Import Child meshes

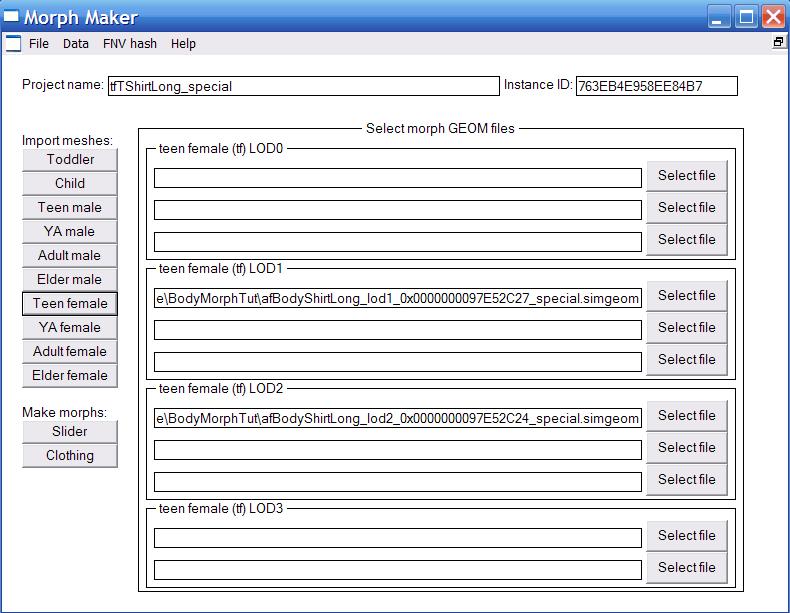(x=70, y=183)
